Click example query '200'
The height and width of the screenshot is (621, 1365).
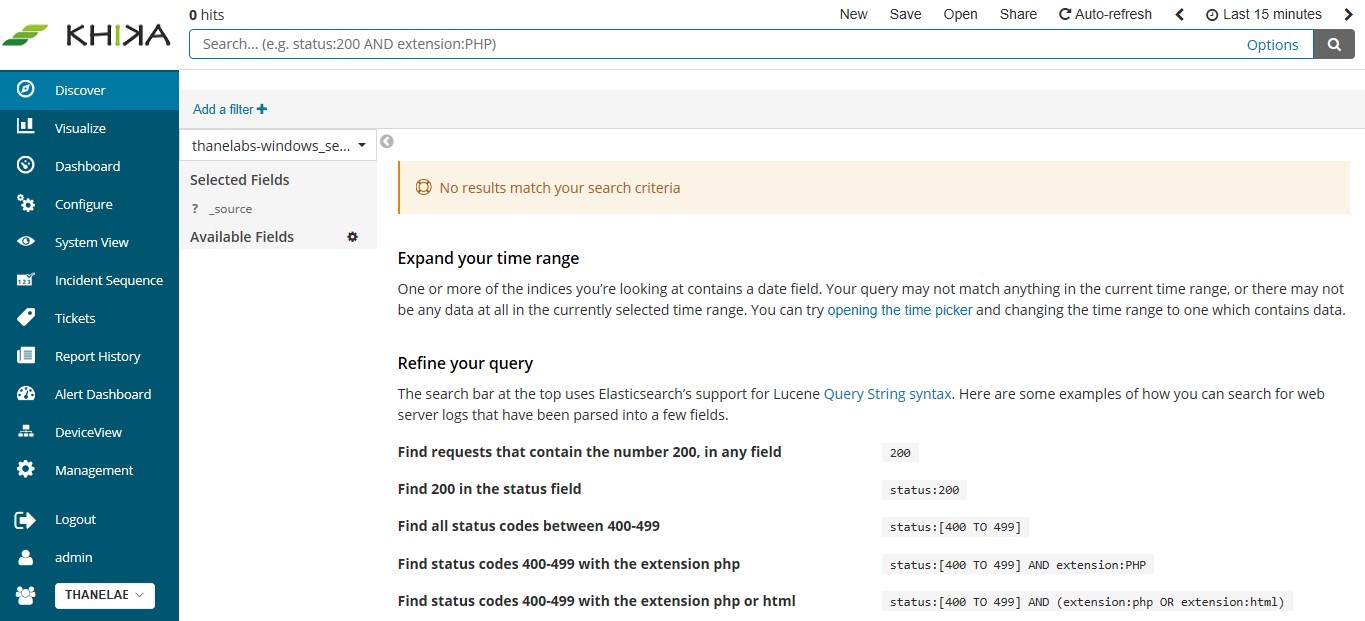(x=900, y=453)
